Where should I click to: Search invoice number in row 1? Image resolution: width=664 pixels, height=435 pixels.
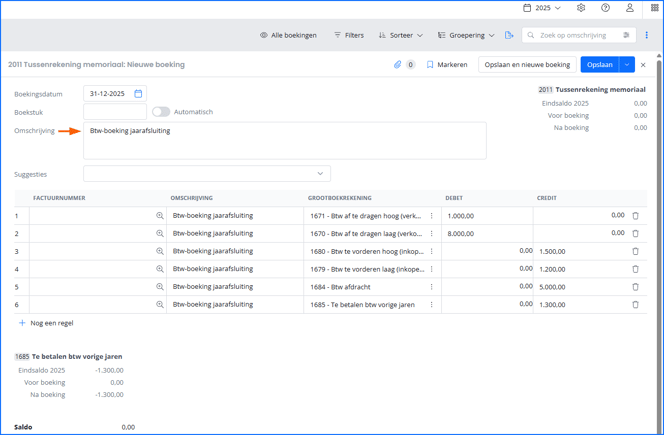point(160,216)
